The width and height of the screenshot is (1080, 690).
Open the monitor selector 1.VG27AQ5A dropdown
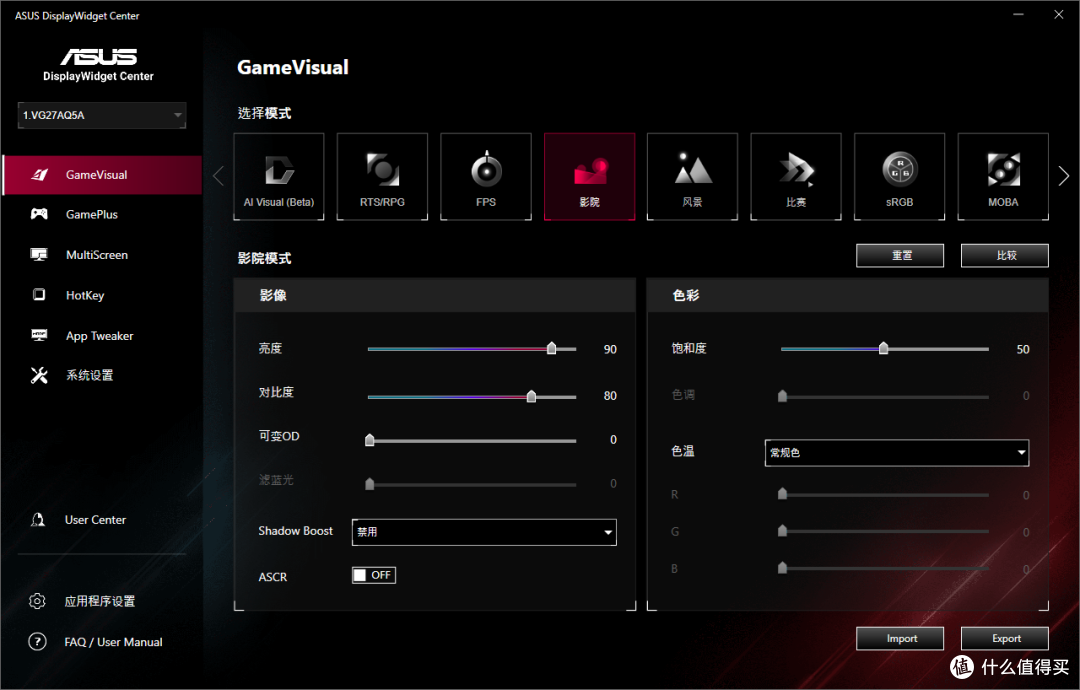tap(102, 115)
